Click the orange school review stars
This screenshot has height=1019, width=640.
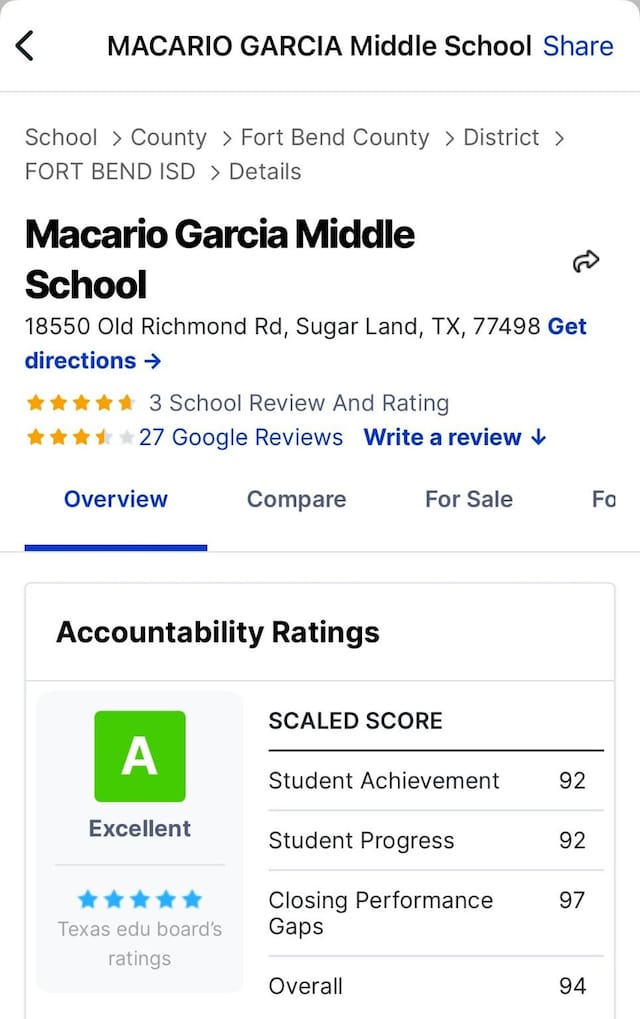point(81,403)
